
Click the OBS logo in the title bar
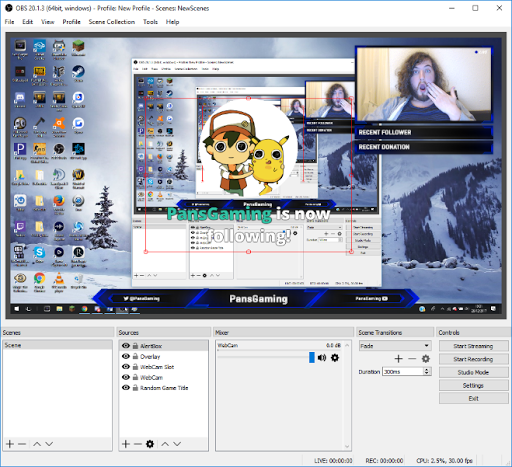click(9, 8)
